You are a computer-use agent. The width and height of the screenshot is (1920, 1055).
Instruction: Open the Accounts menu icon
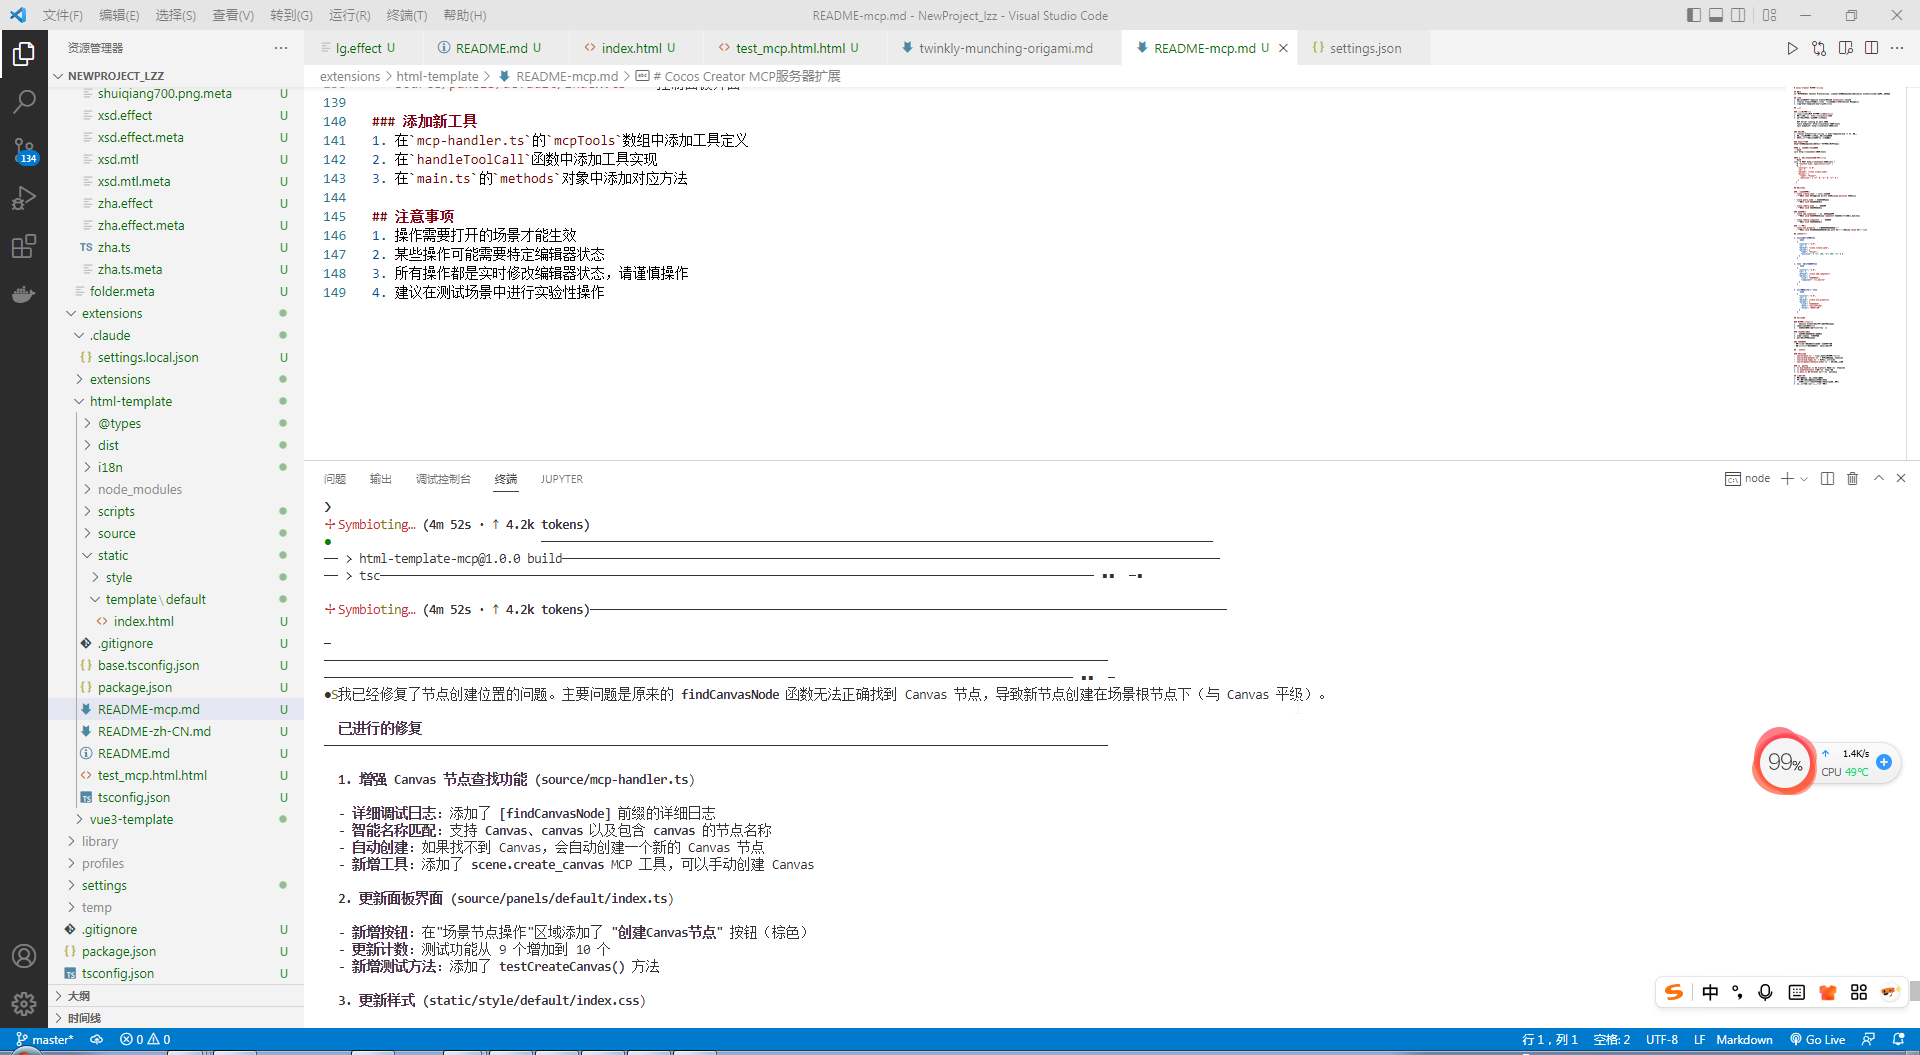(x=24, y=956)
